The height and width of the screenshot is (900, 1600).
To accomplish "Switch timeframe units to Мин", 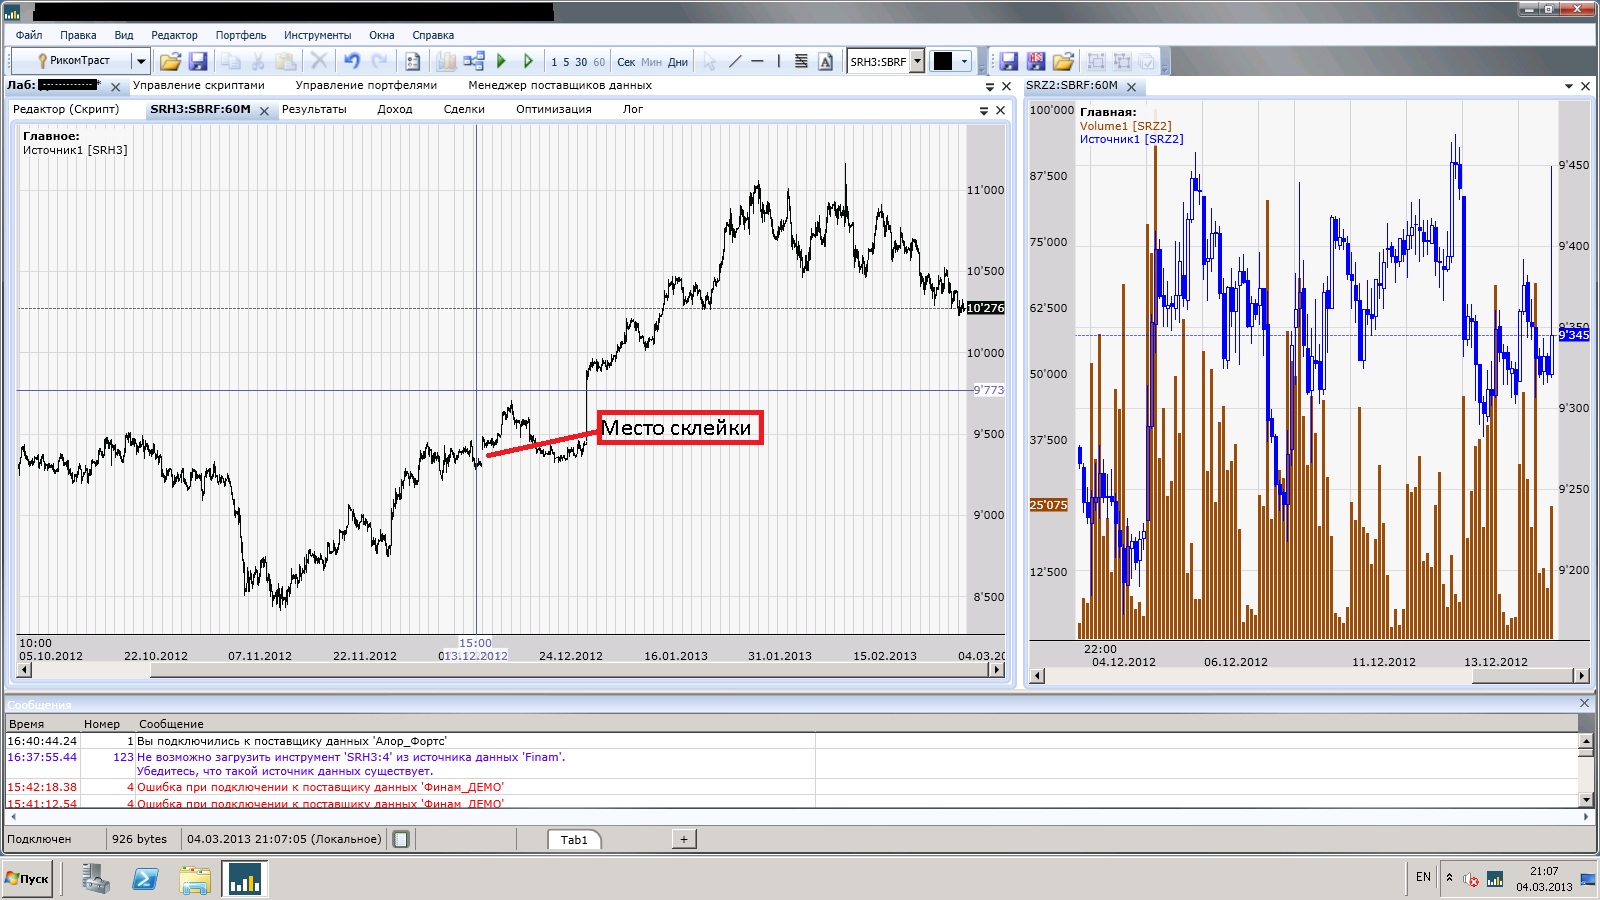I will tap(651, 62).
